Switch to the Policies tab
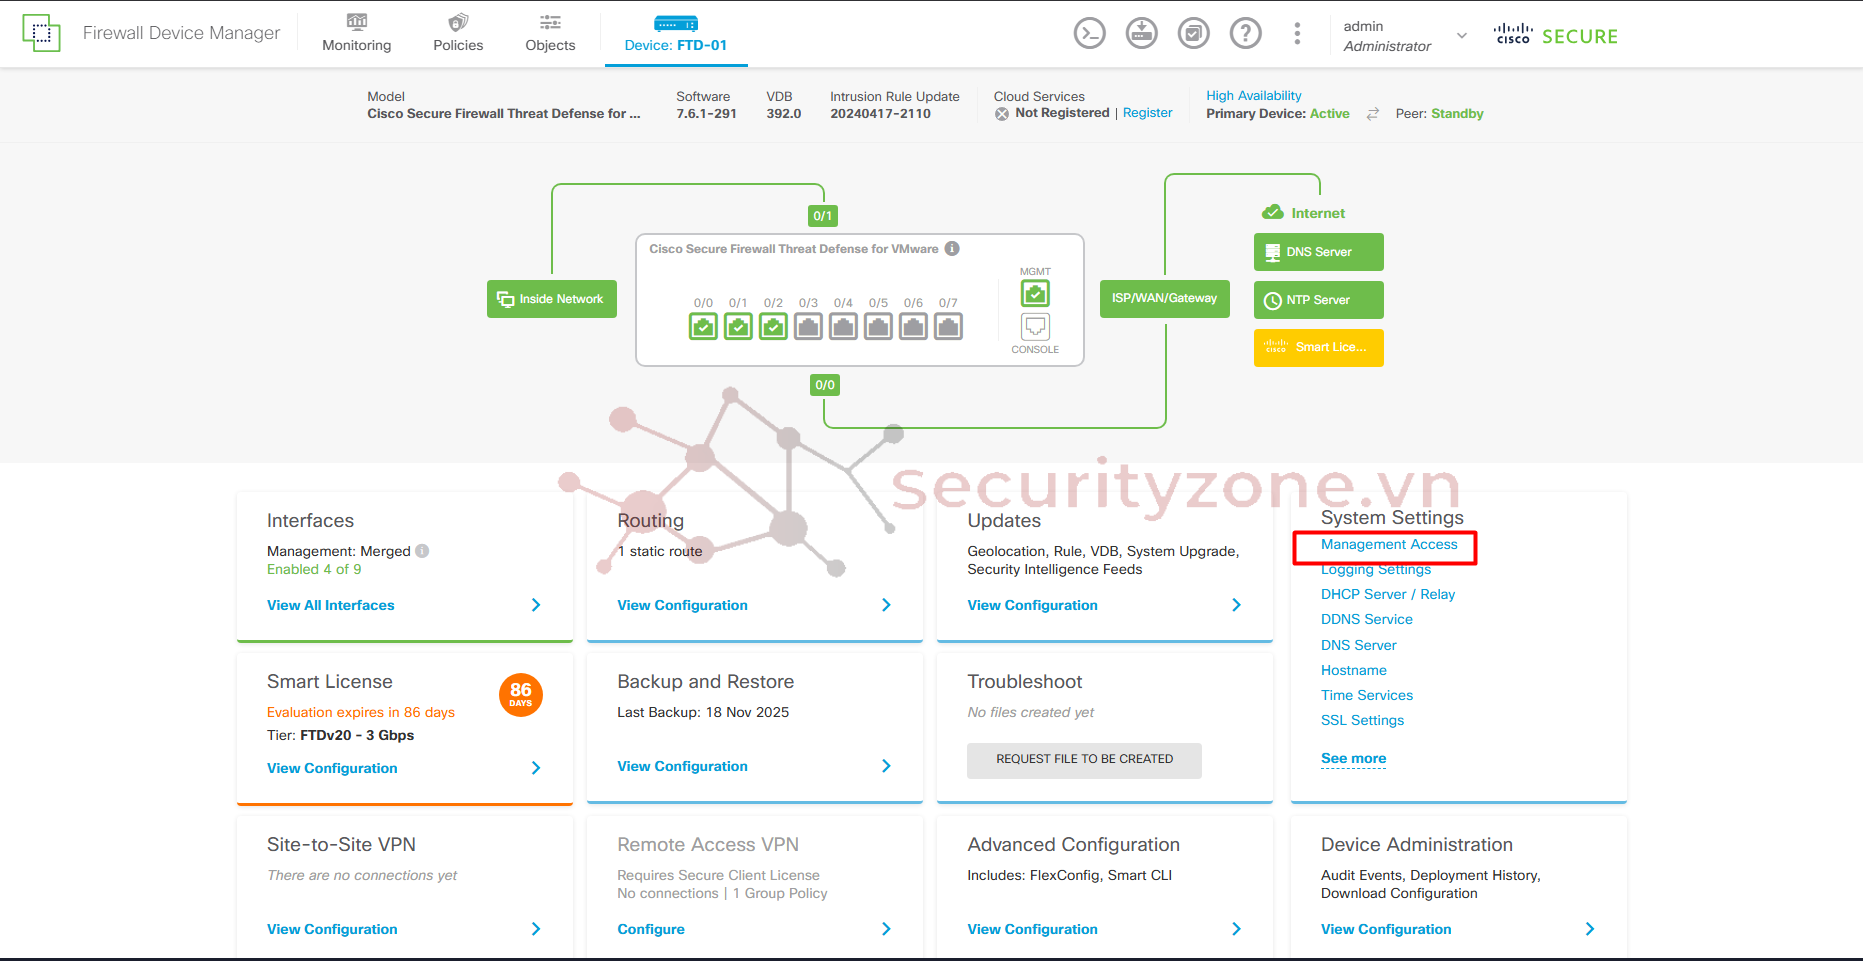 coord(458,34)
